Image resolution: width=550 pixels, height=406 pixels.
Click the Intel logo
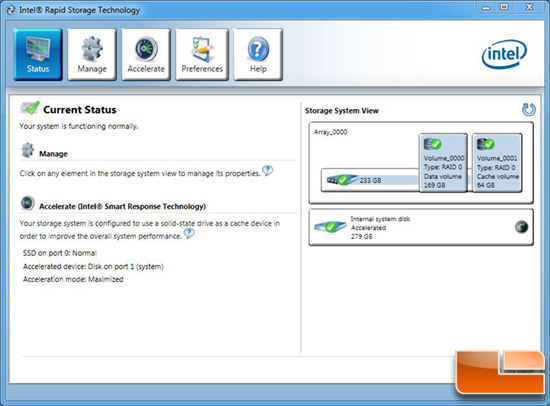click(x=504, y=54)
